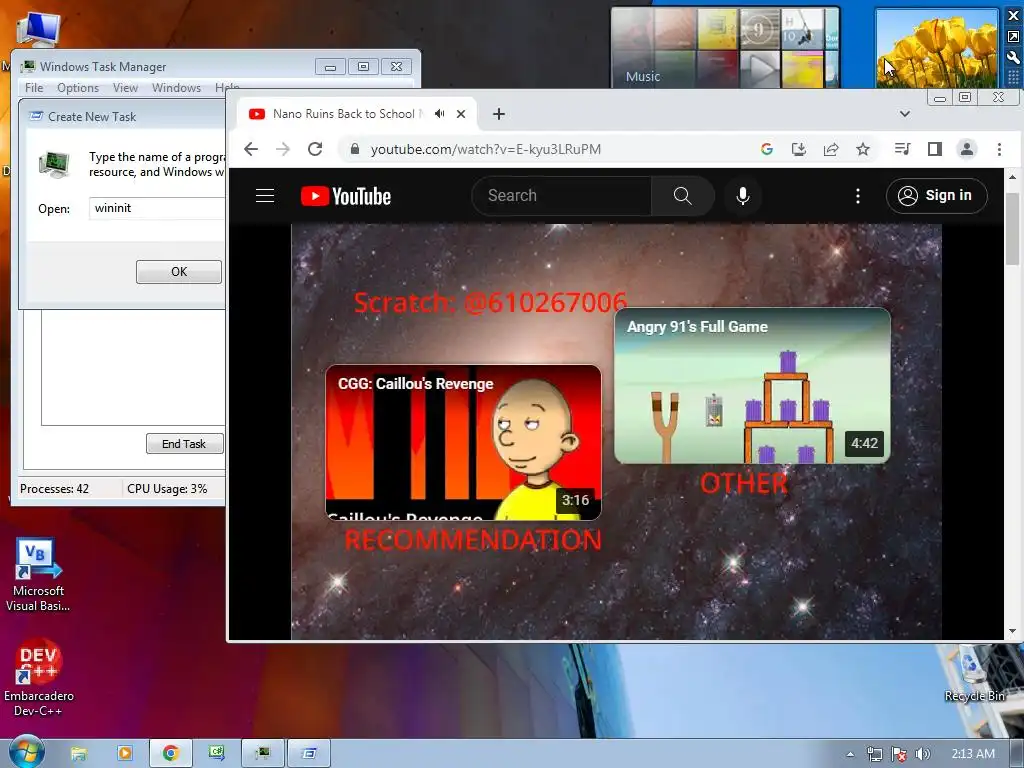The width and height of the screenshot is (1024, 768).
Task: Click the Media Center gadget play tile
Action: point(759,67)
